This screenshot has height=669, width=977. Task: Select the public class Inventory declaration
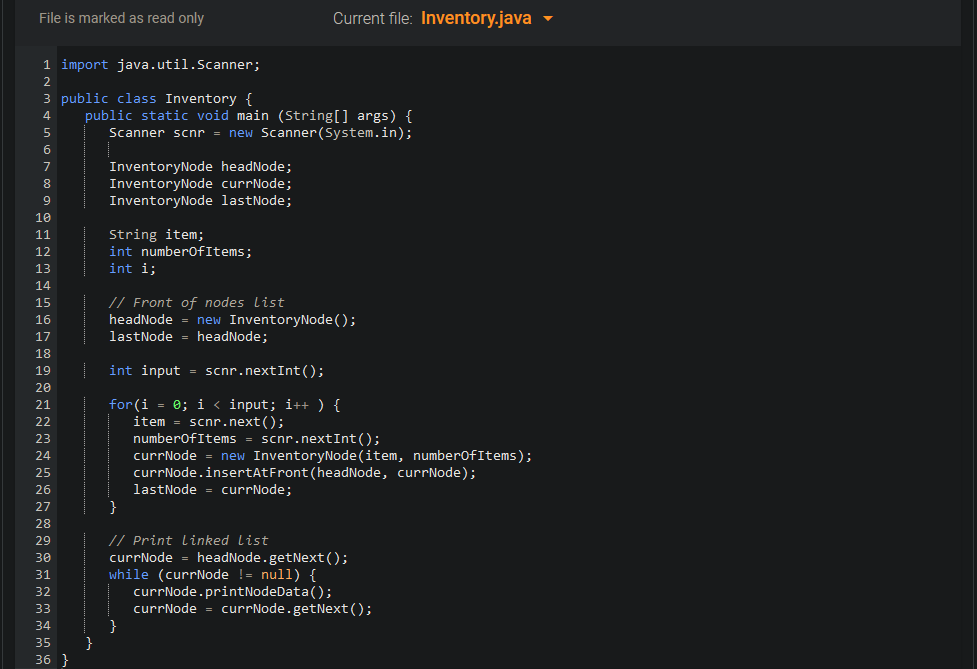pyautogui.click(x=150, y=98)
